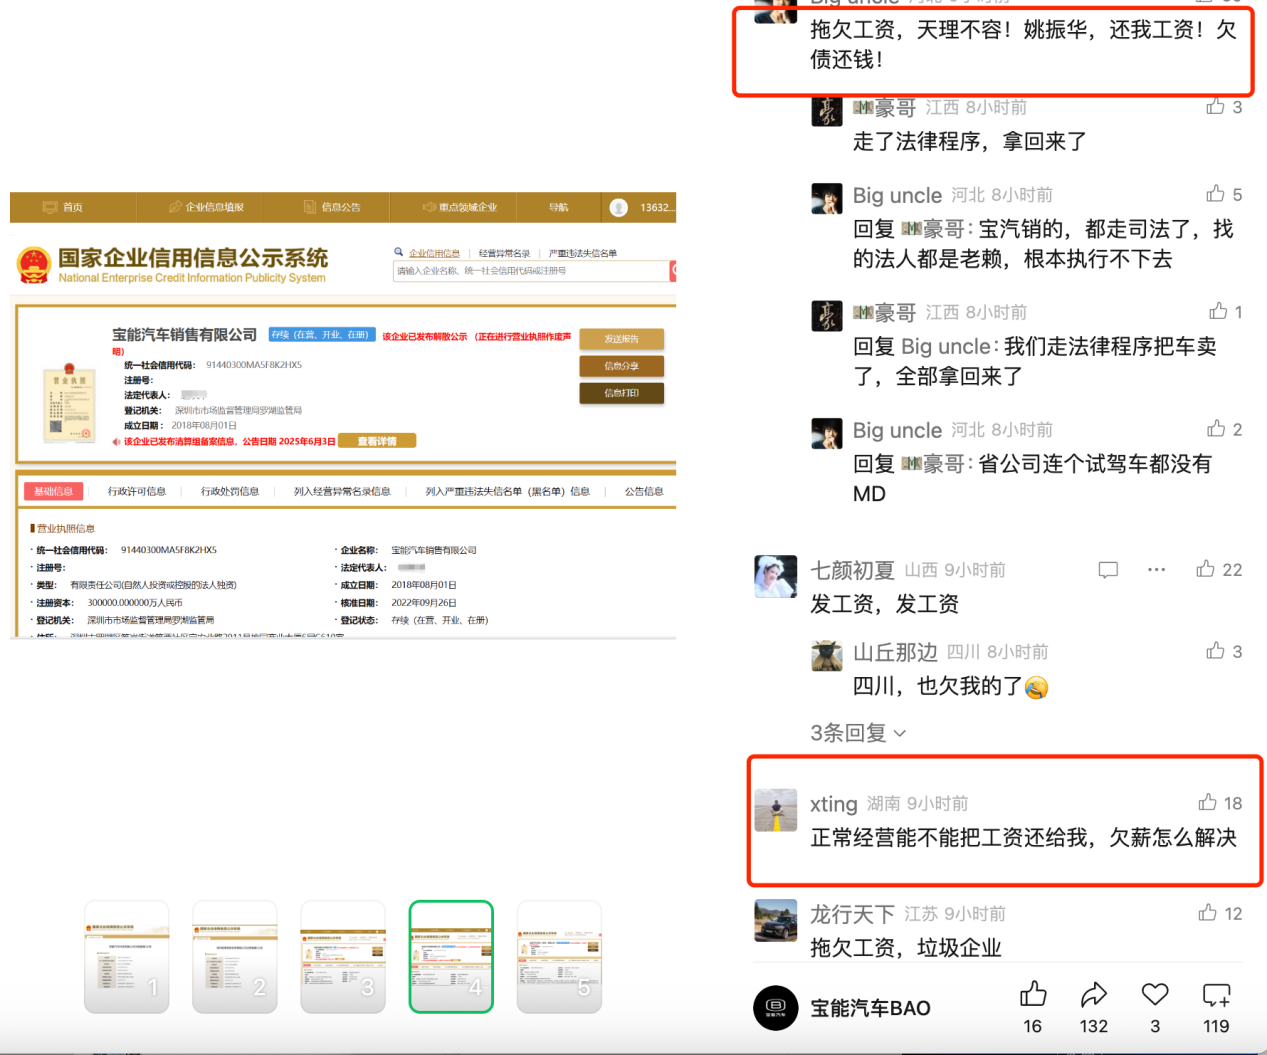Click the 发送报告 button
The image size is (1267, 1055).
621,339
